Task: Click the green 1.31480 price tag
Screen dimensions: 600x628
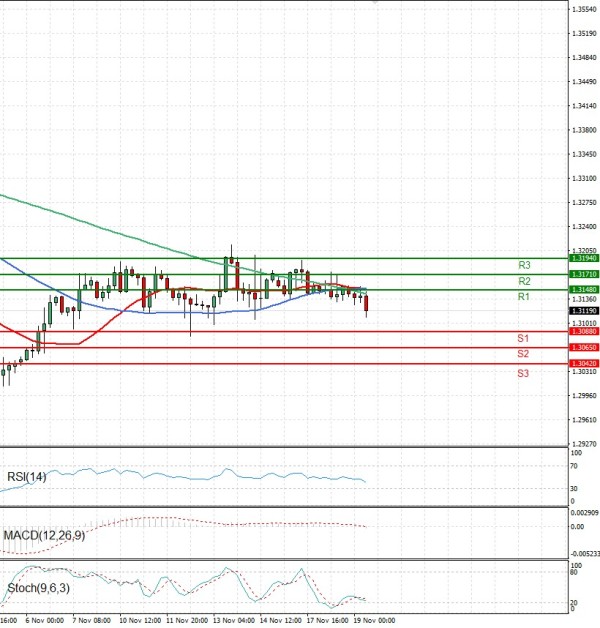Action: point(584,290)
